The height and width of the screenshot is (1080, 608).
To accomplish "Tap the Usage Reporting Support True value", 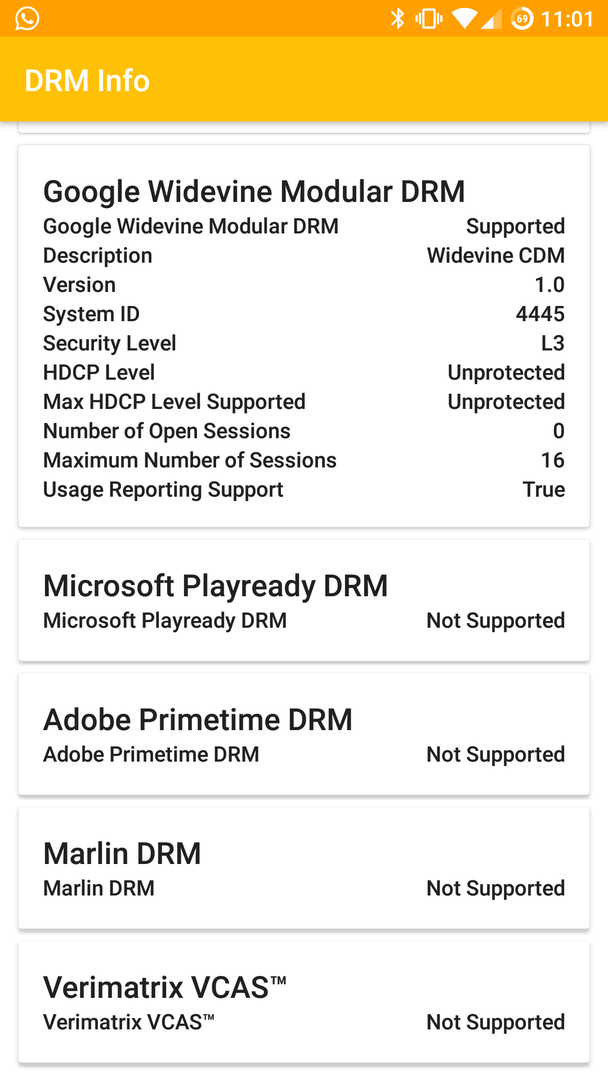I will pyautogui.click(x=543, y=489).
